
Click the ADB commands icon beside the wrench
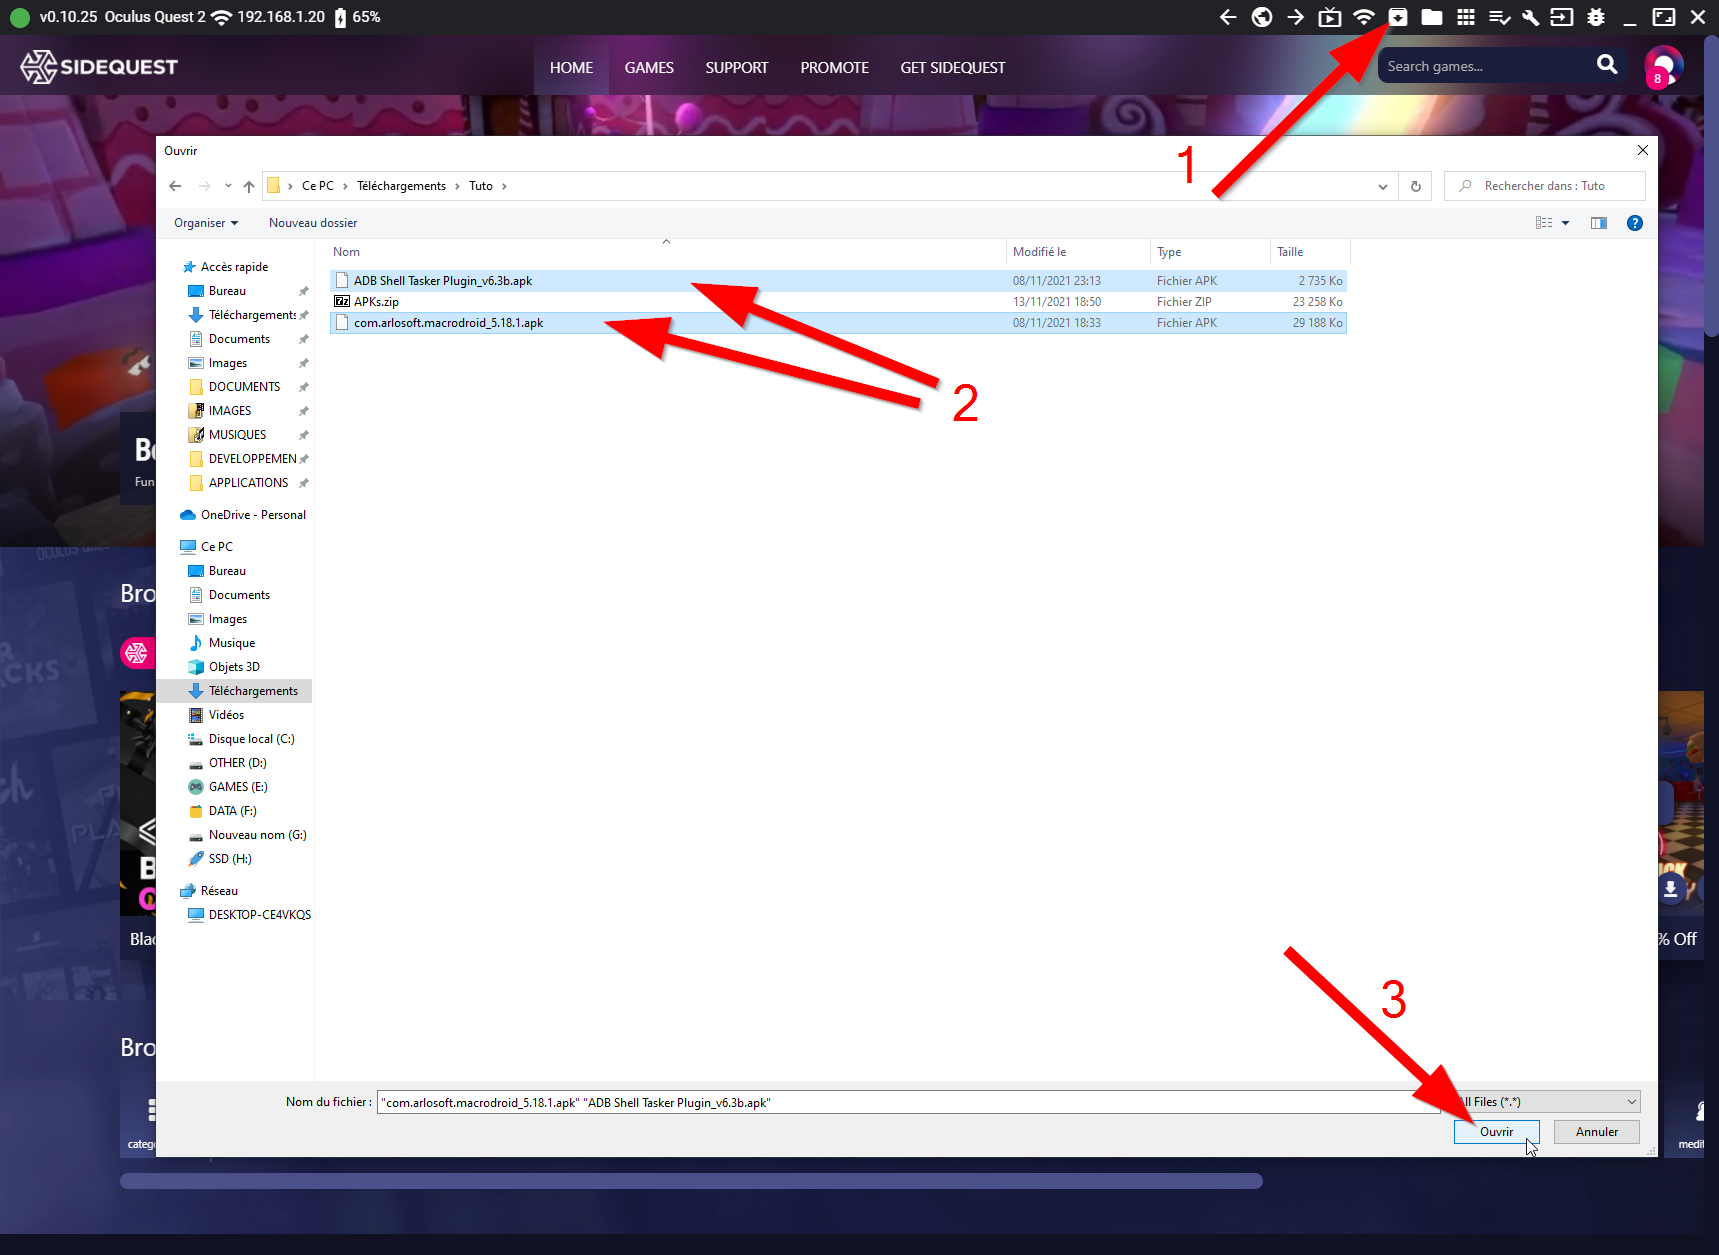(x=1562, y=17)
